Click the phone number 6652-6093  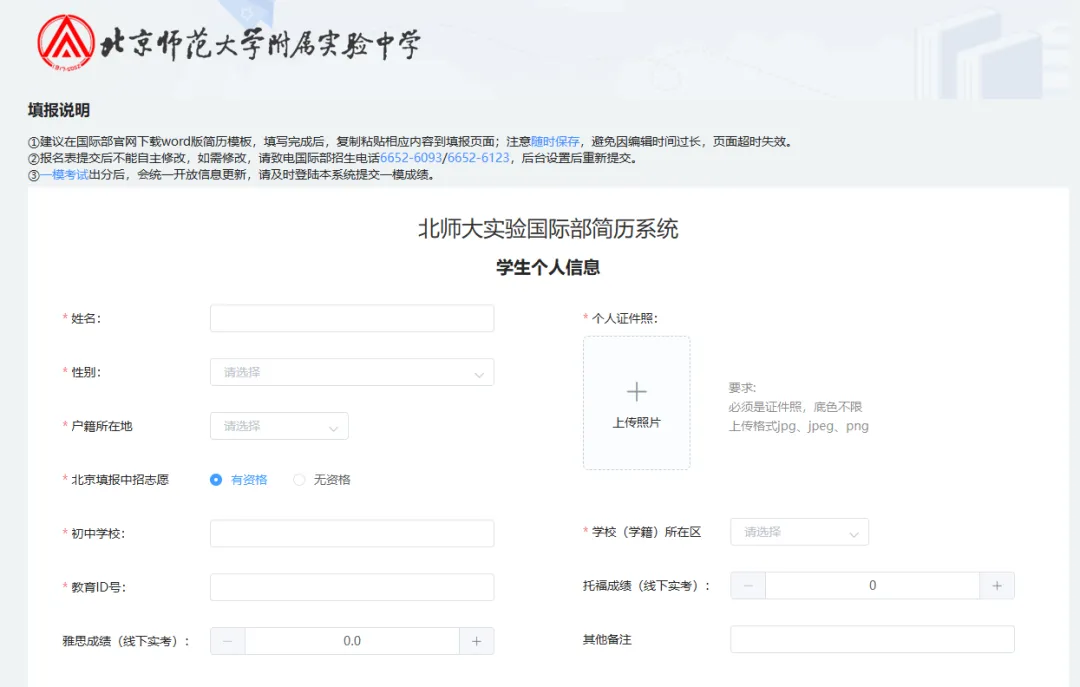click(411, 158)
